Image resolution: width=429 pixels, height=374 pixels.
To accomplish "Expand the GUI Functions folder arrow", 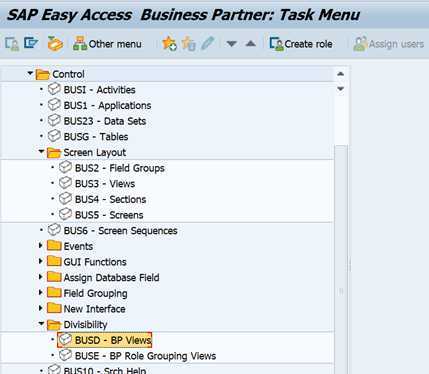I will point(41,261).
